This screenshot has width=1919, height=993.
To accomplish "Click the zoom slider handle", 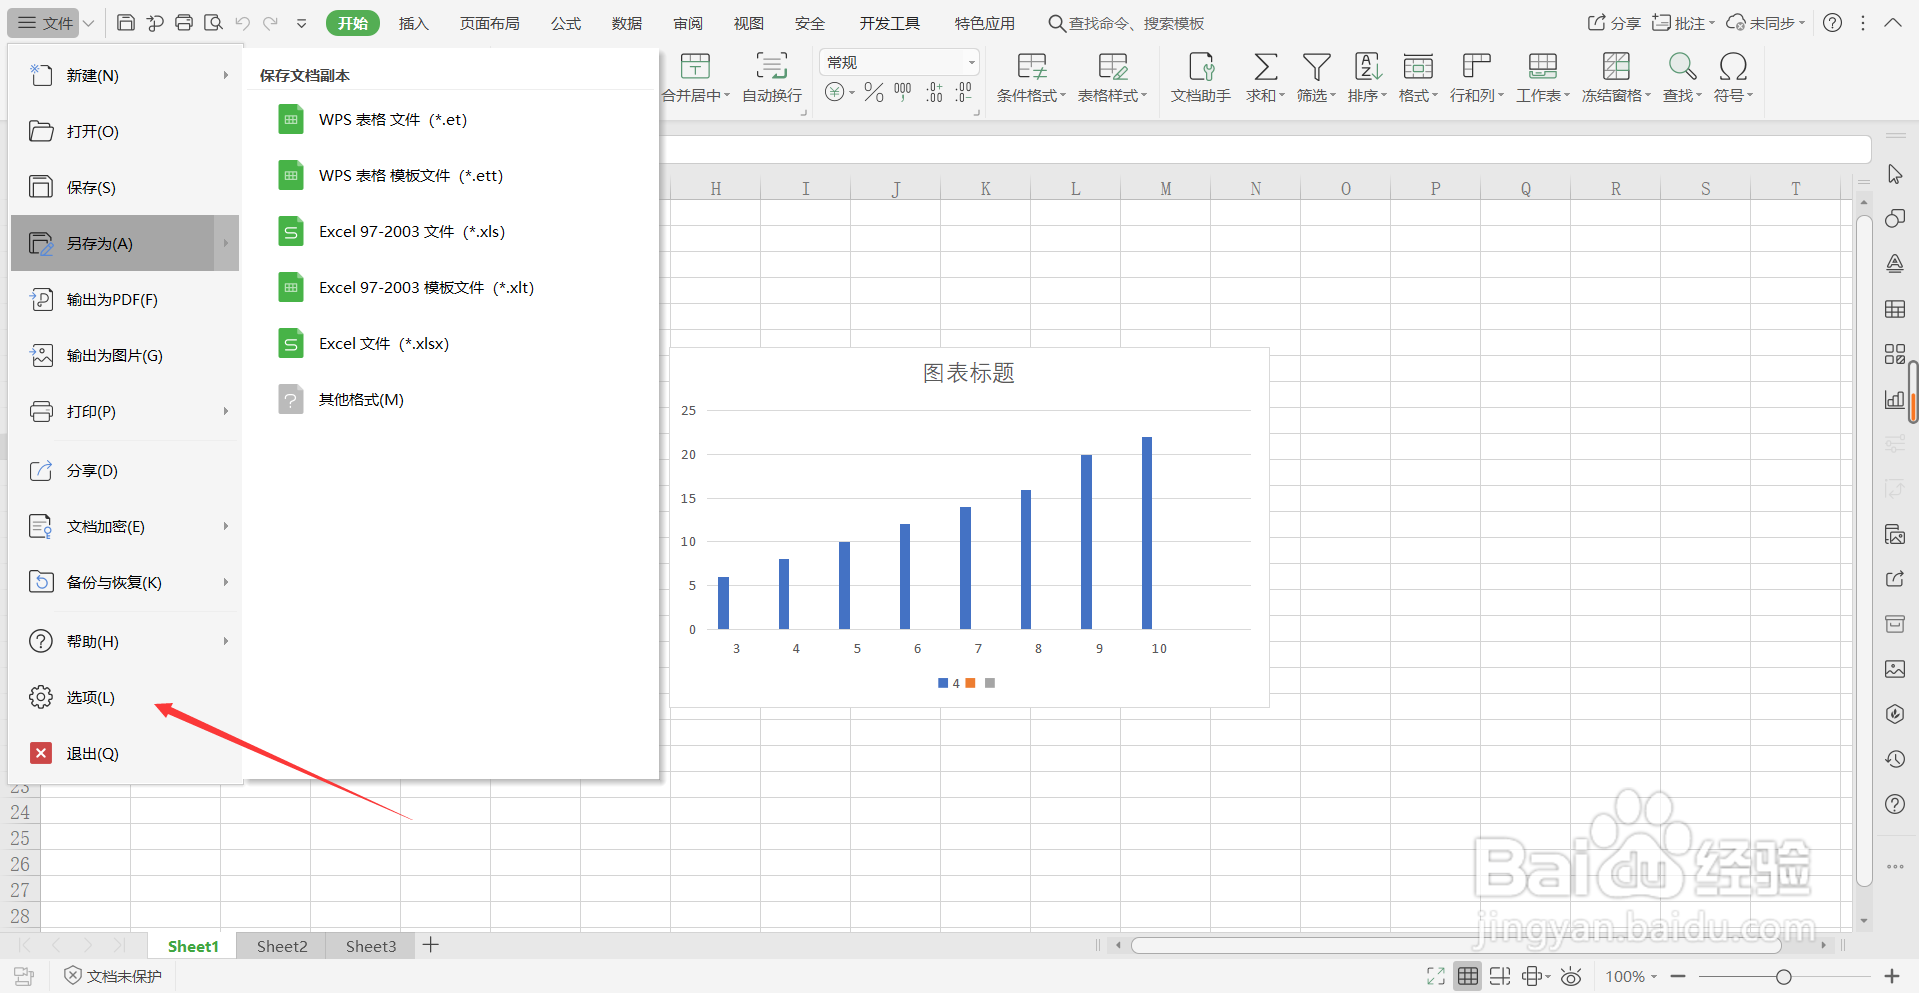I will point(1783,976).
